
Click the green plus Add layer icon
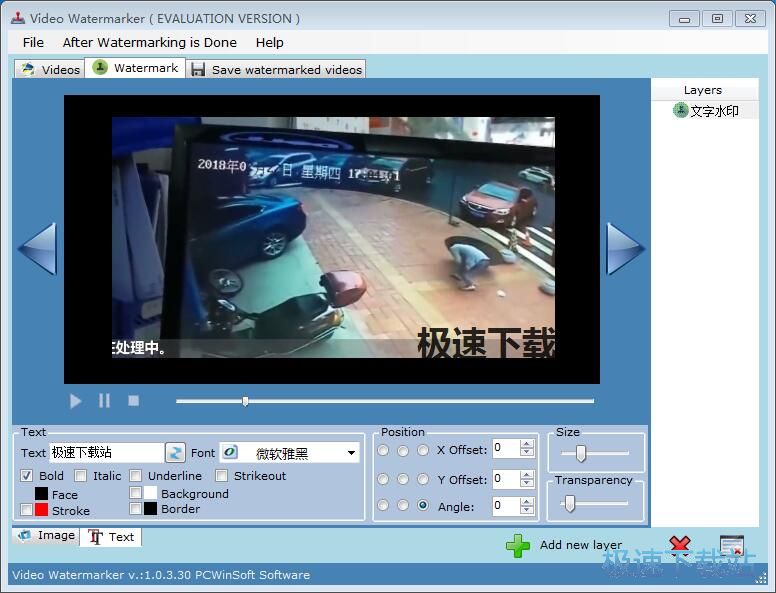[518, 545]
